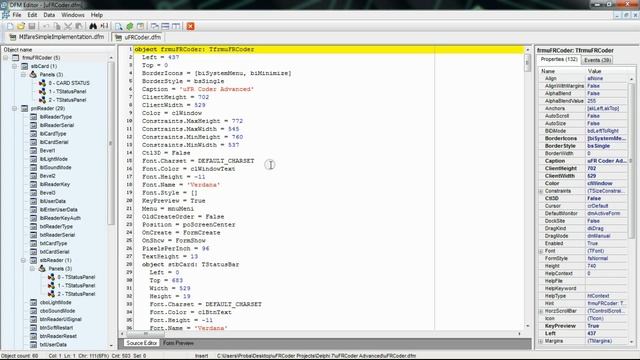640x360 pixels.
Task: Select btnReaderReset in object tree
Action: [x=58, y=336]
